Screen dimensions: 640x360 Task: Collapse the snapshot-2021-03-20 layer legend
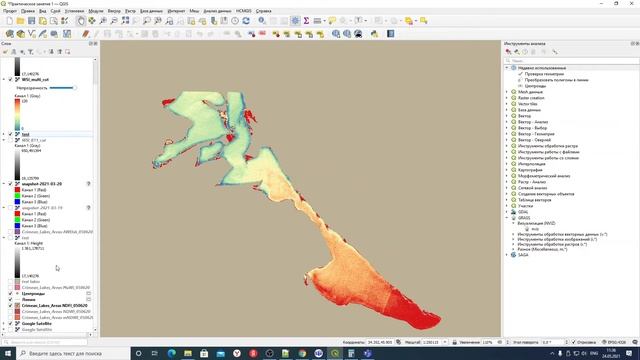click(x=4, y=184)
